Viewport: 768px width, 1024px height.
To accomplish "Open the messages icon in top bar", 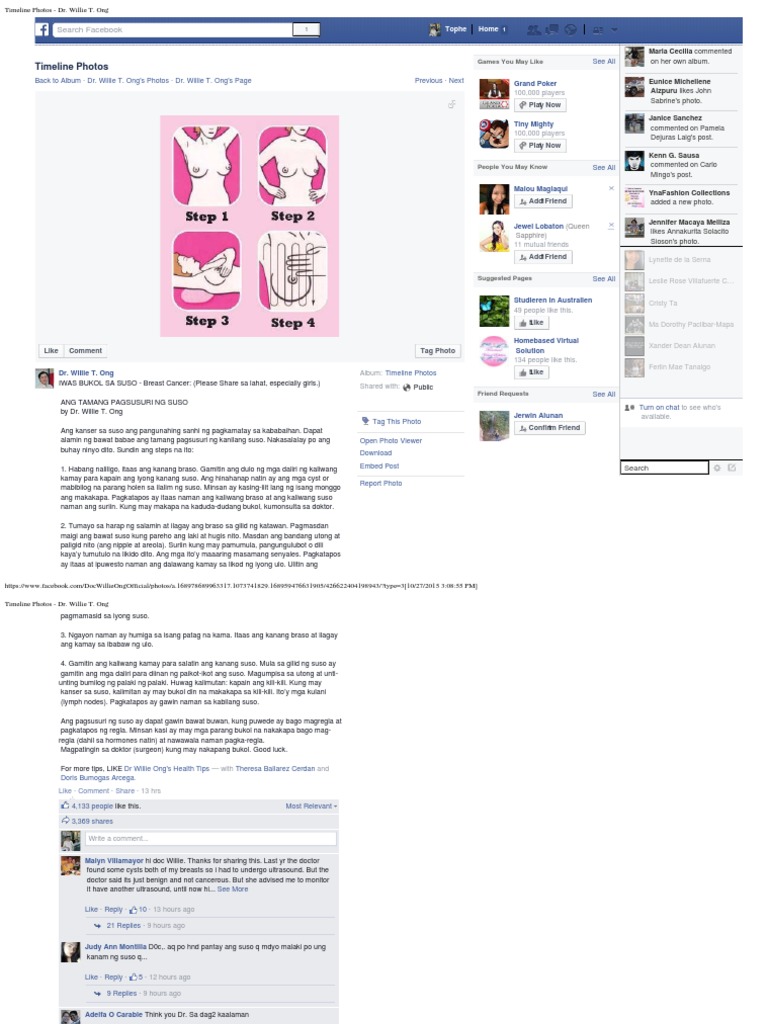I will coord(552,29).
